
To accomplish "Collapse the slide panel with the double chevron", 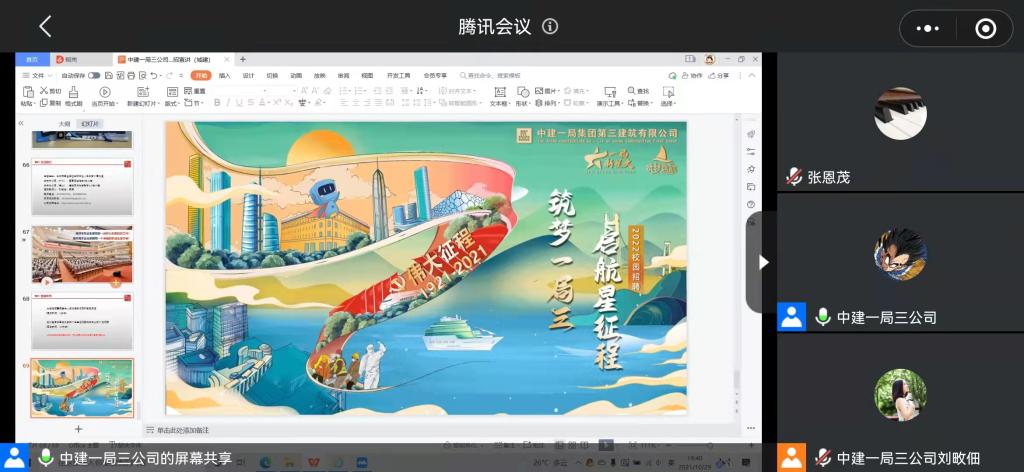I will (21, 123).
